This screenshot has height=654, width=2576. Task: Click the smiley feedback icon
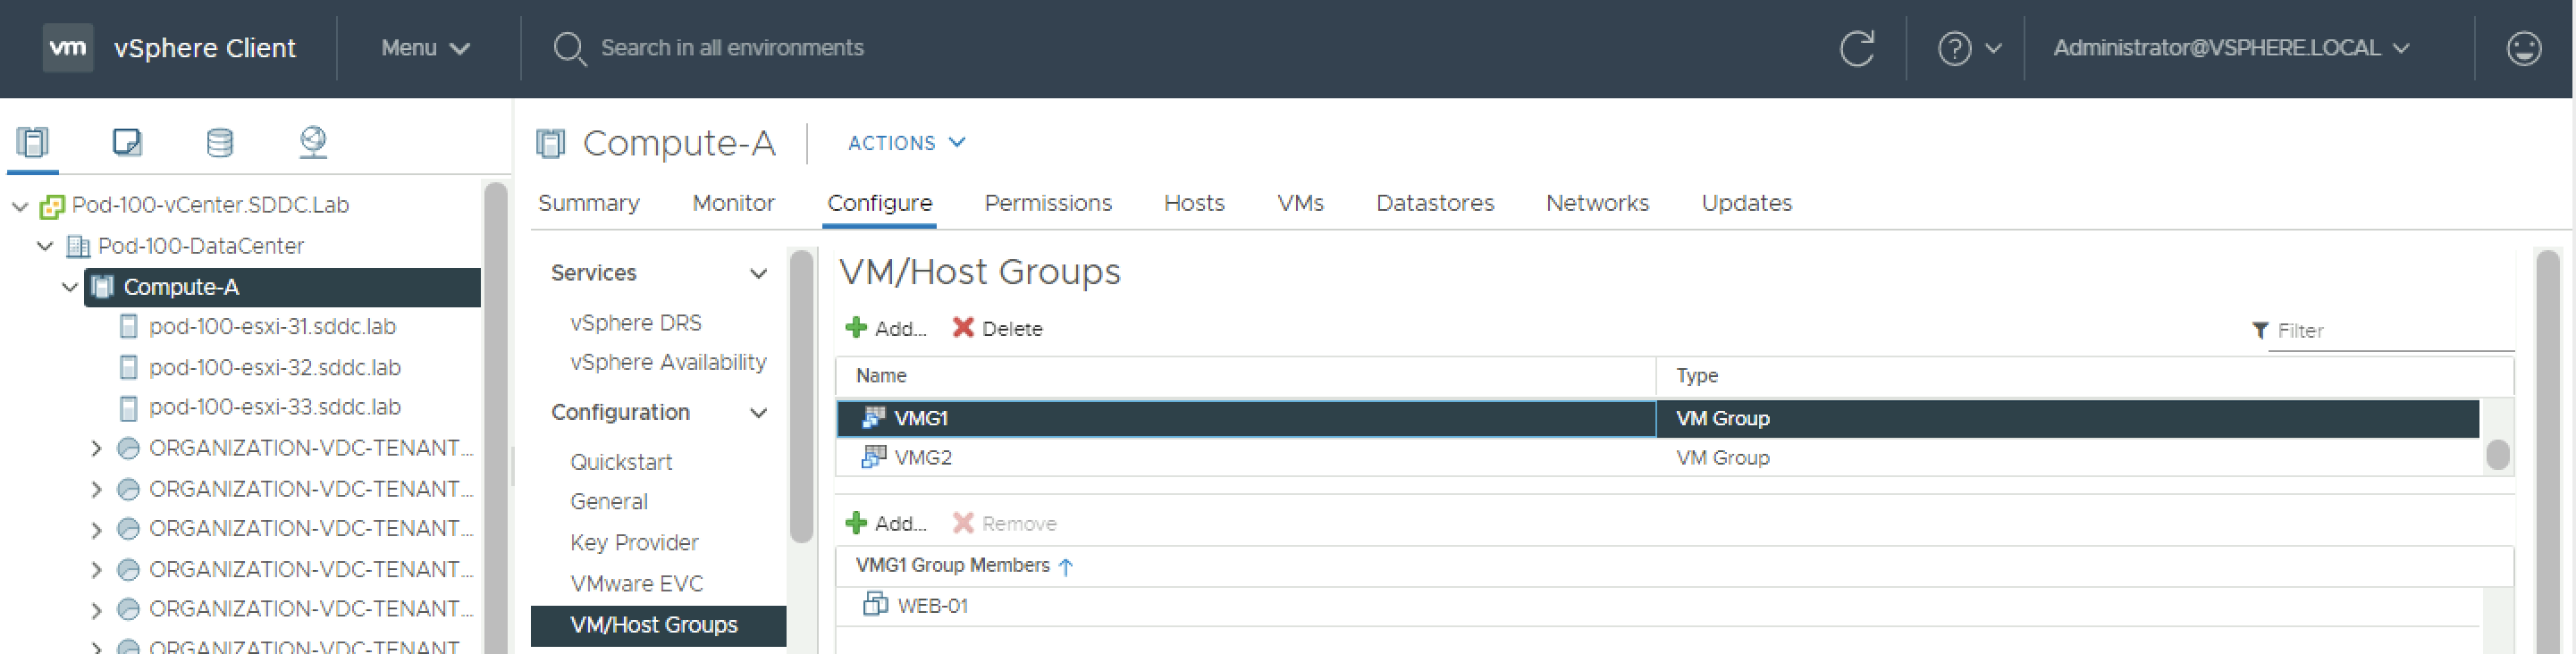(x=2523, y=48)
